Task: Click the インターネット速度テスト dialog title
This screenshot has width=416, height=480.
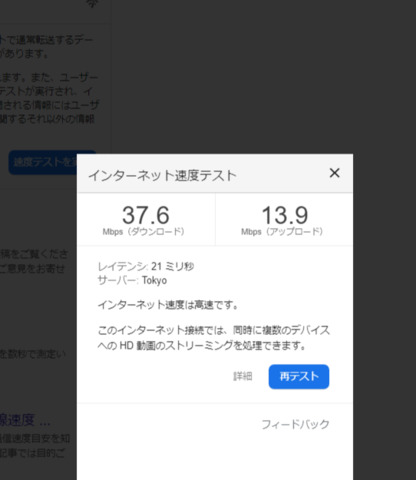Action: [x=162, y=176]
